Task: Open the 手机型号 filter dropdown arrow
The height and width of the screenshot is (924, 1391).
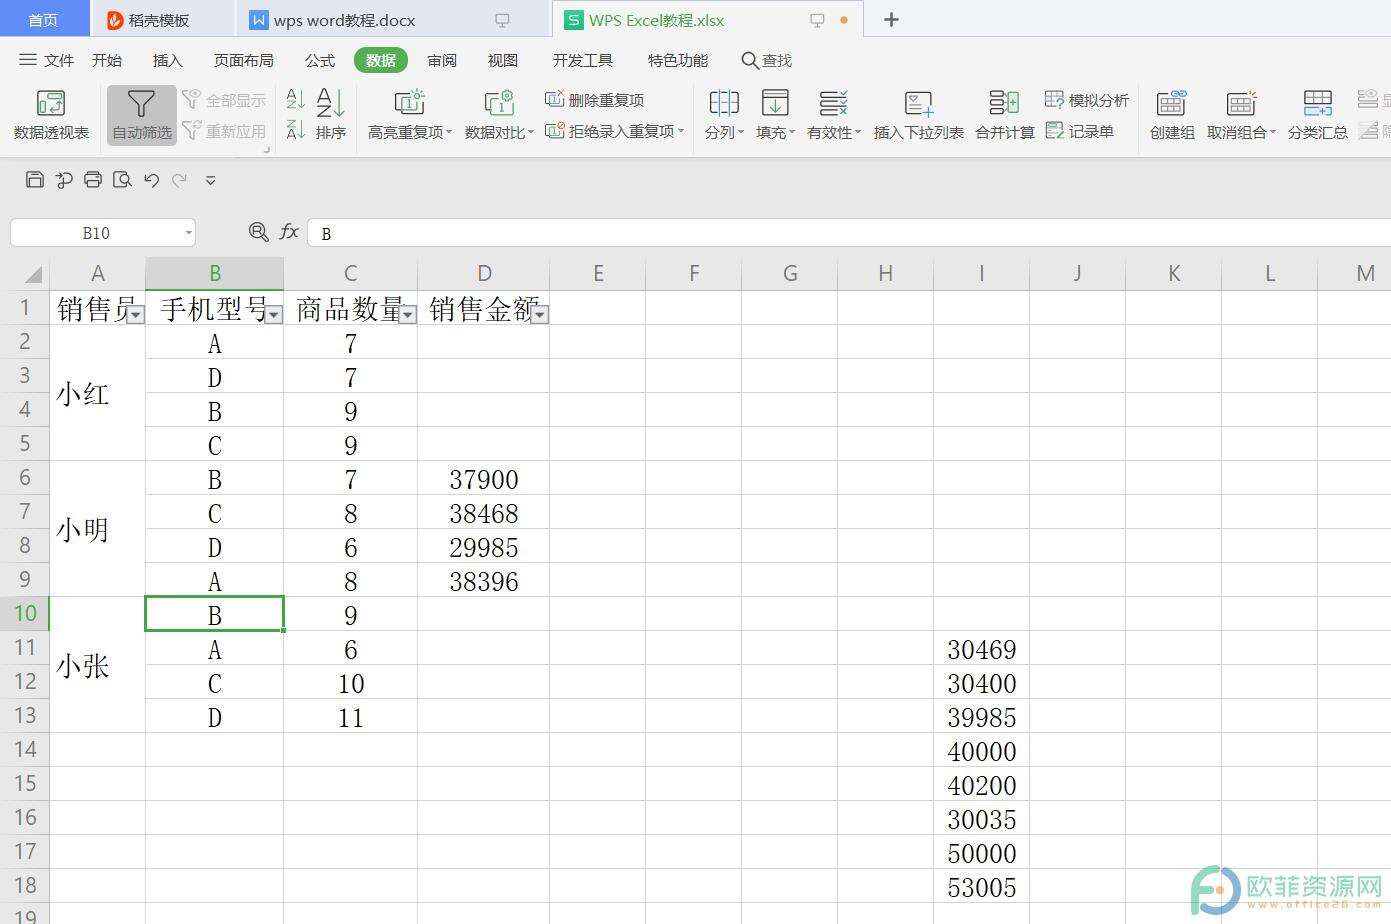Action: 273,315
